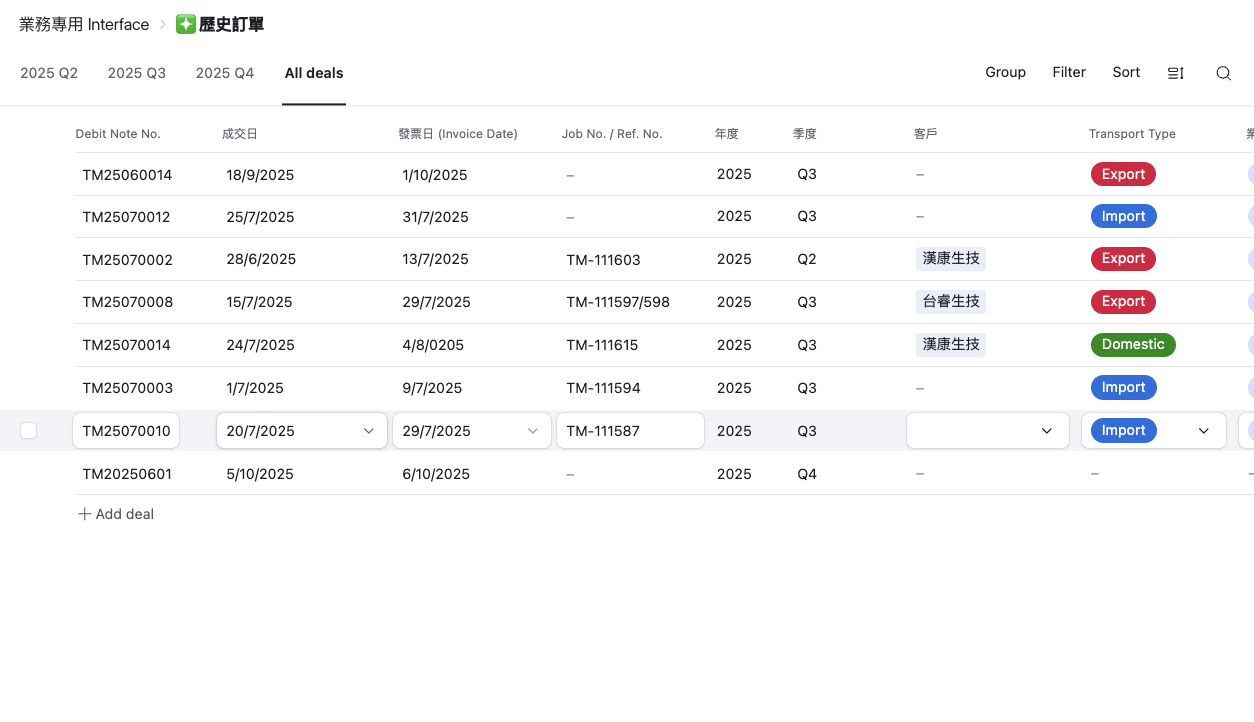Edit the Debit Note field TM25070010
This screenshot has width=1254, height=722.
(x=126, y=431)
